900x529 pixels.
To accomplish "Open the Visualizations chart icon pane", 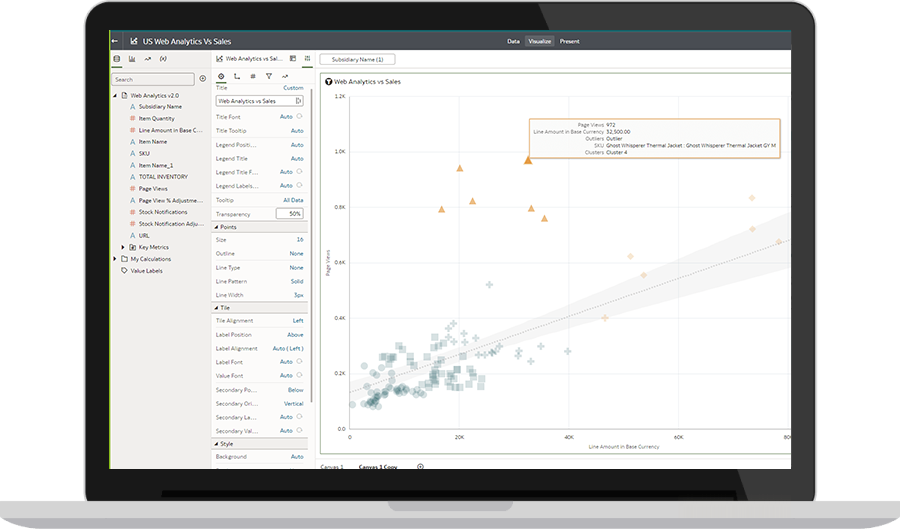I will [132, 60].
